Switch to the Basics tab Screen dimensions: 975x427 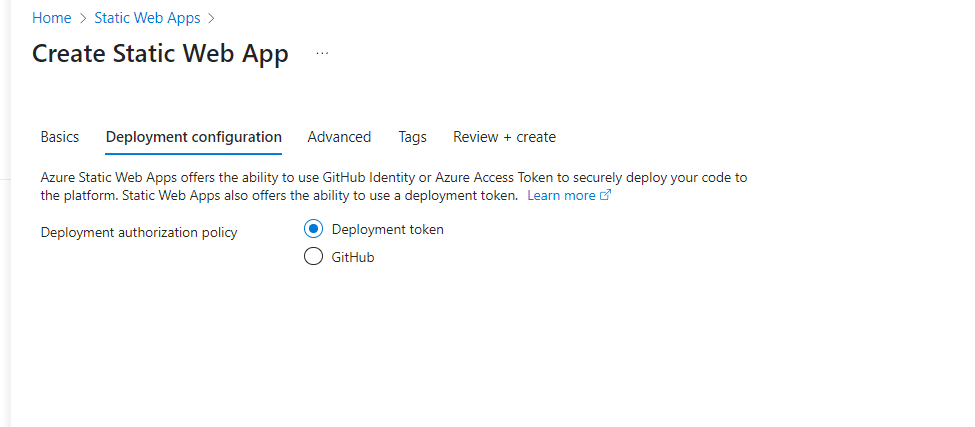coord(60,137)
